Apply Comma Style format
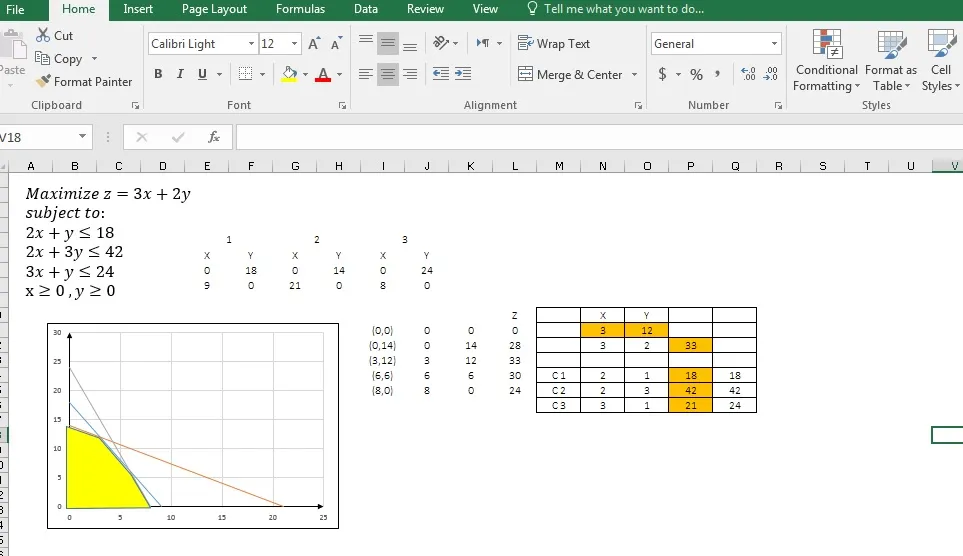963x556 pixels. (x=717, y=74)
